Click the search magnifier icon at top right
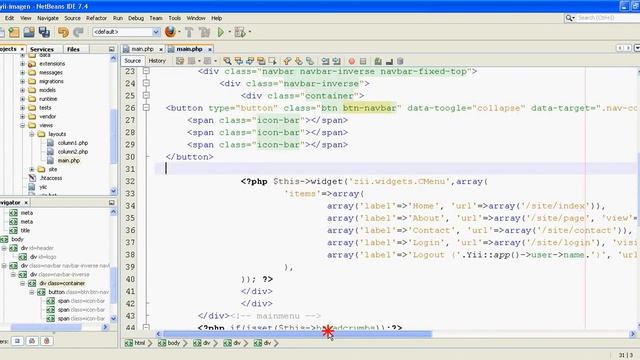Screen dimensions: 640x360 pos(569,18)
